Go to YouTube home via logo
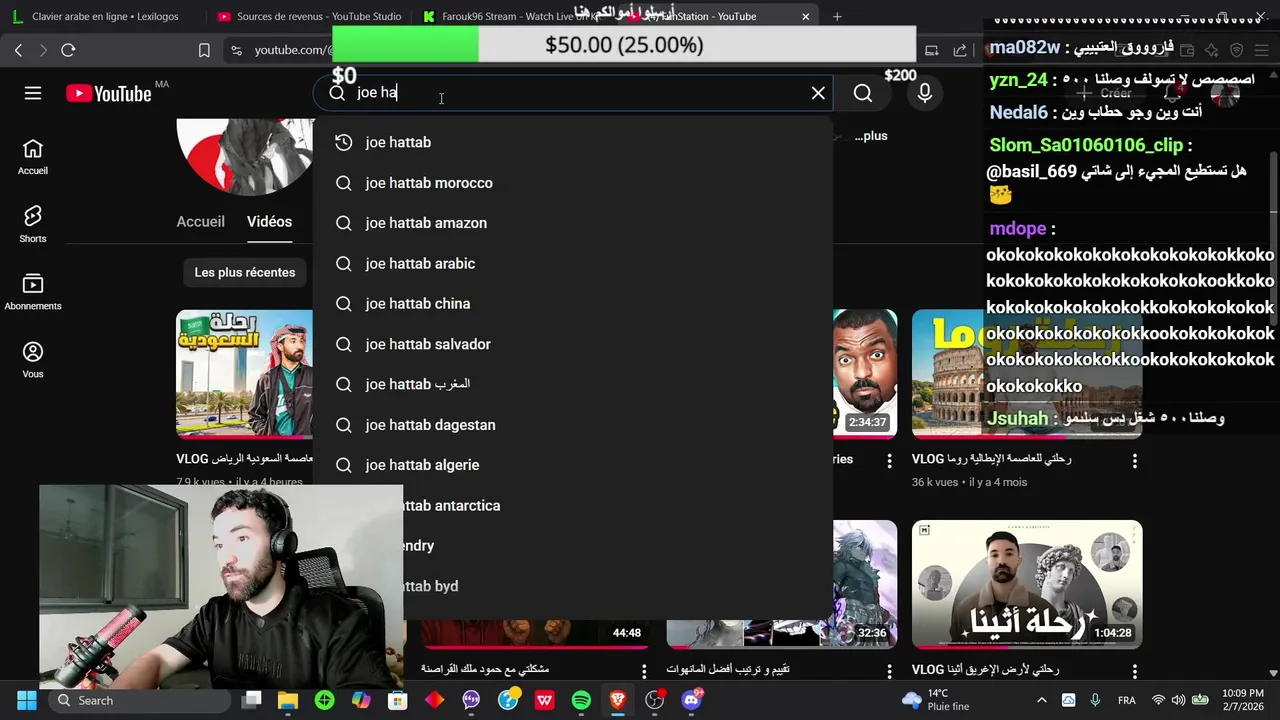The width and height of the screenshot is (1280, 720). [109, 93]
